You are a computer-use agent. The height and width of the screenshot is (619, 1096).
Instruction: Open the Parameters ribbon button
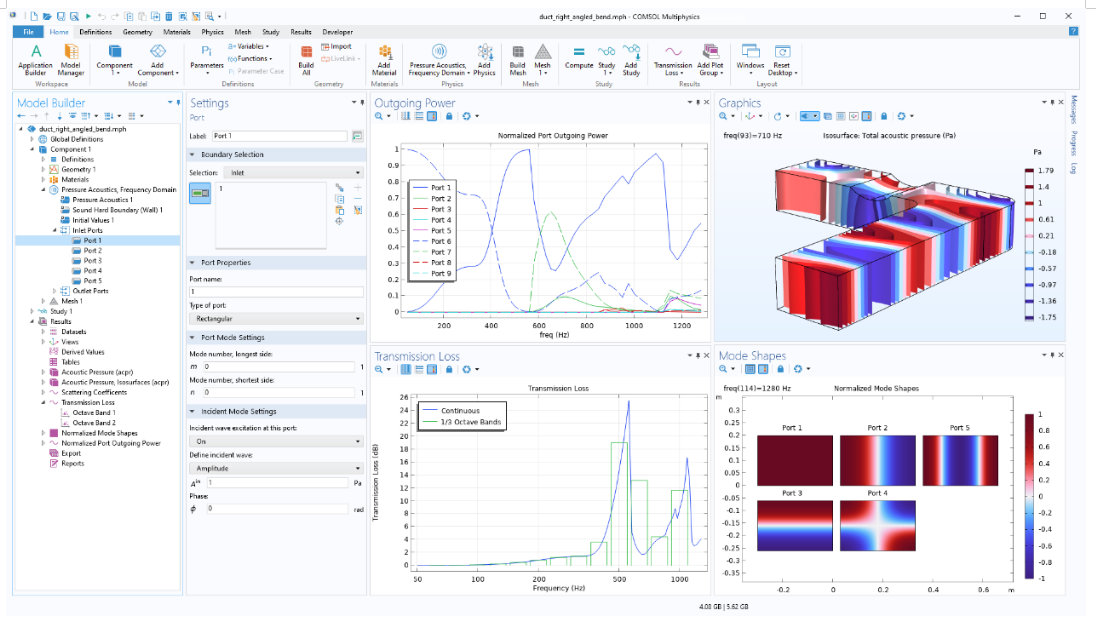(x=207, y=59)
